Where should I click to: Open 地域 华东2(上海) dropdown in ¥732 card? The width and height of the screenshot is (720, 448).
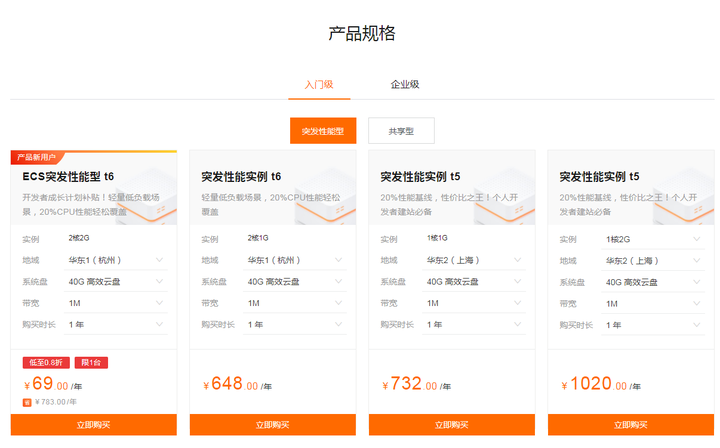click(x=474, y=260)
